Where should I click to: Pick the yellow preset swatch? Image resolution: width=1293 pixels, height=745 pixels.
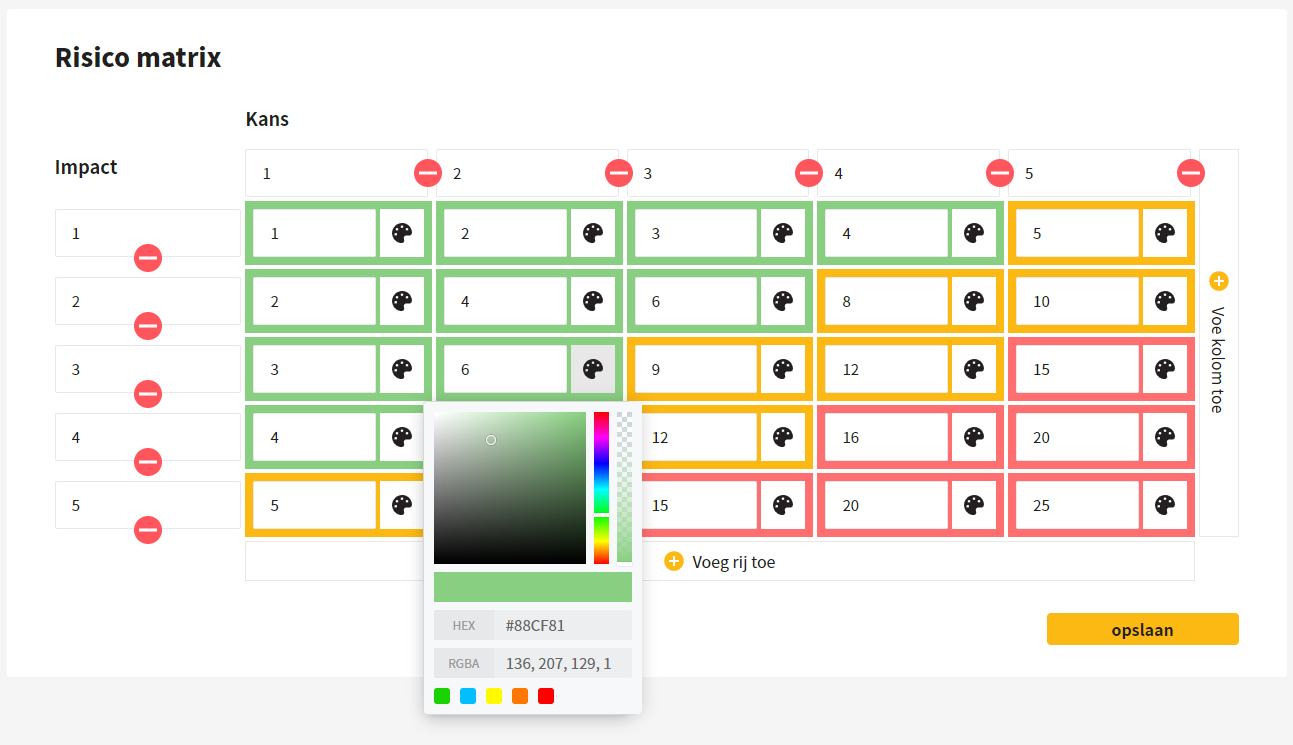coord(494,696)
